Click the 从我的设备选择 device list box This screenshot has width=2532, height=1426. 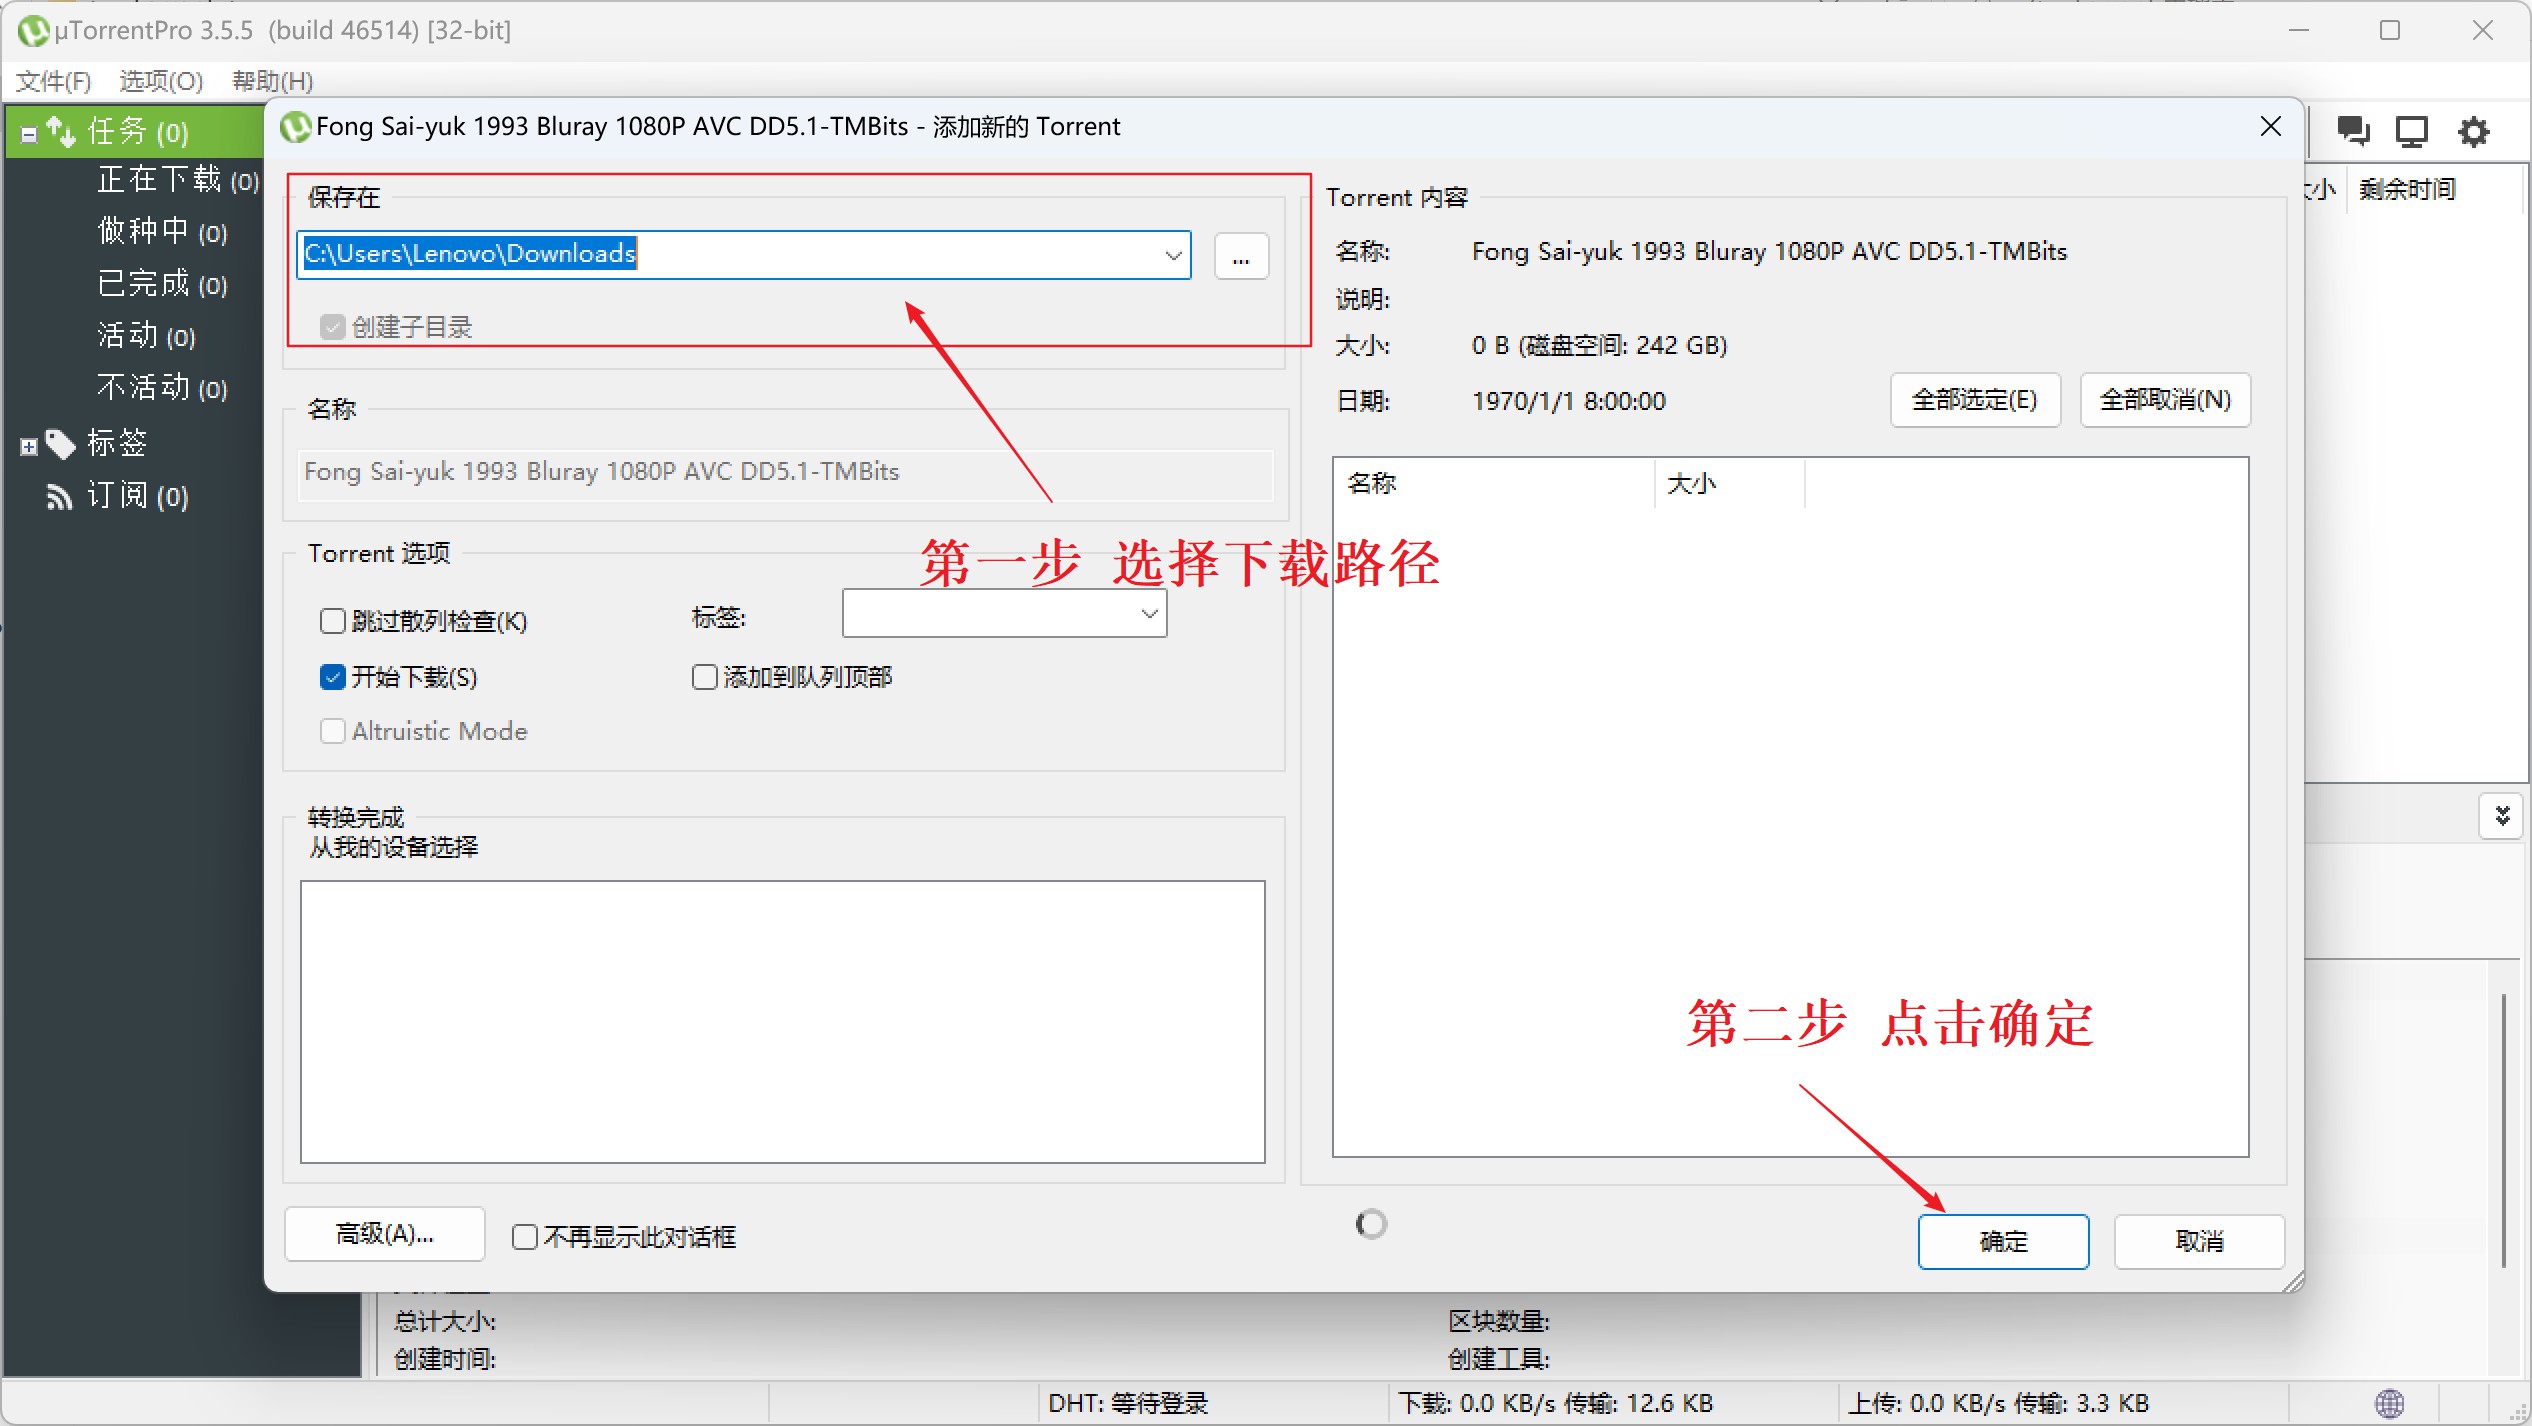(x=783, y=1021)
